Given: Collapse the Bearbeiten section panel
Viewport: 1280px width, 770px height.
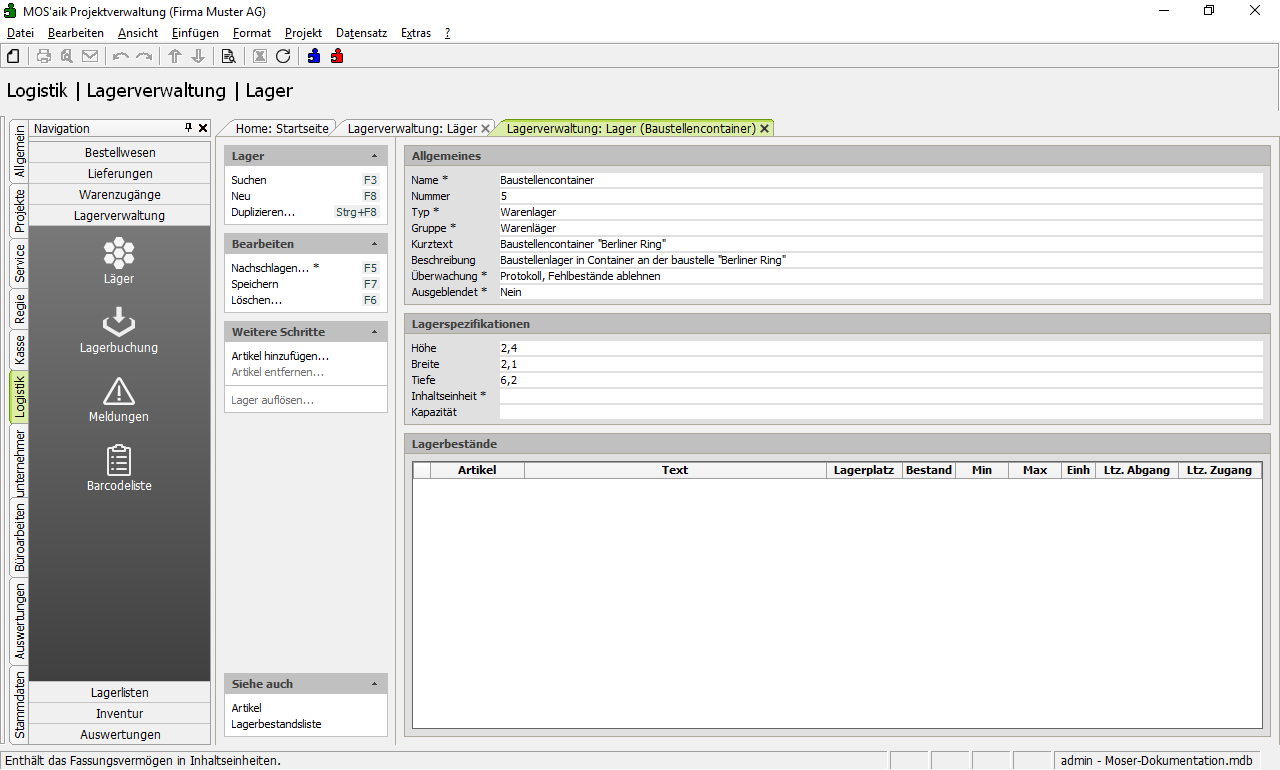Looking at the screenshot, I should pos(374,244).
